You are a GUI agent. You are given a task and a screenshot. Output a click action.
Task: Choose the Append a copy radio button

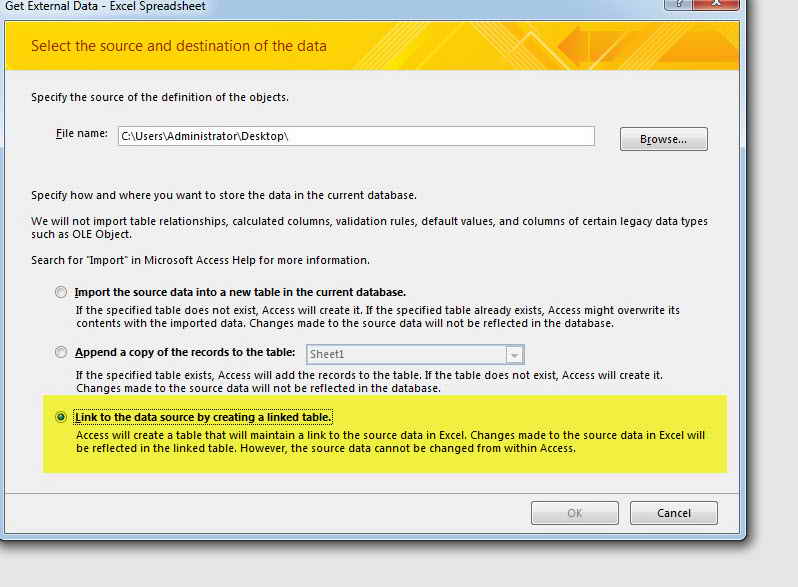point(61,352)
